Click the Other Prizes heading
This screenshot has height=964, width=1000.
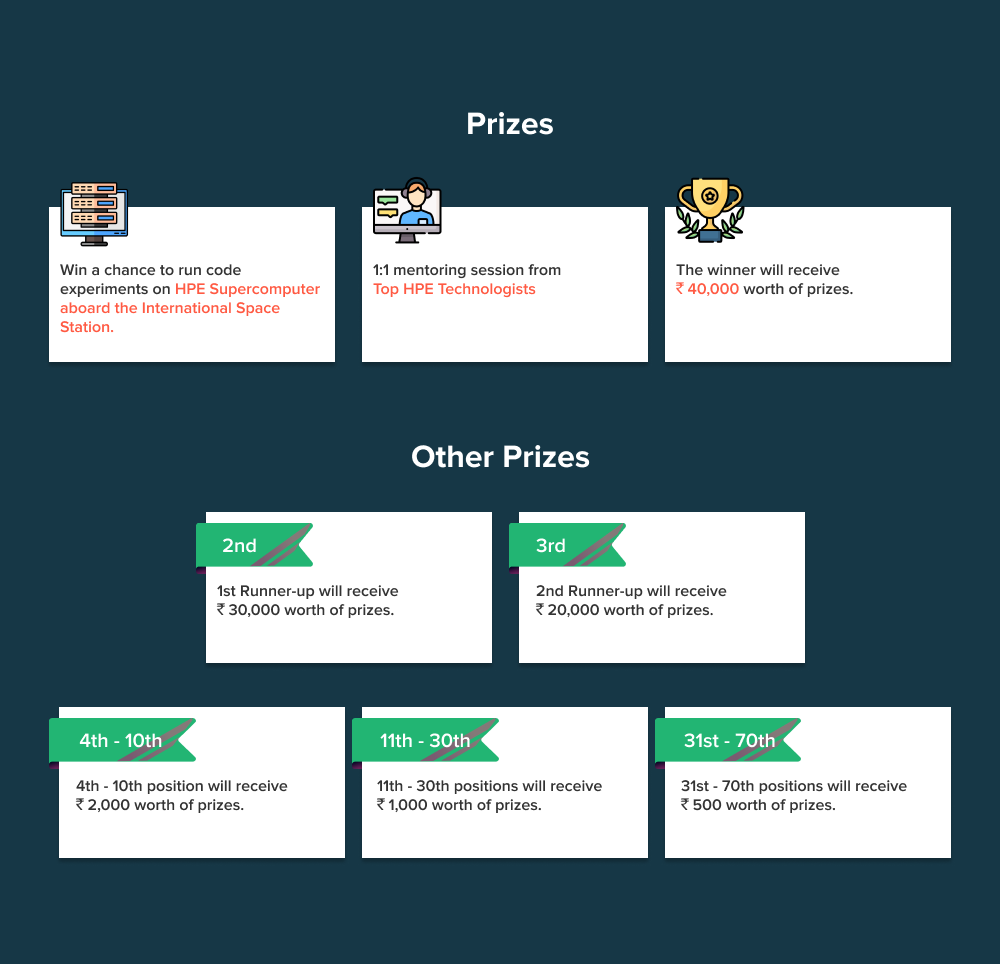[x=500, y=456]
